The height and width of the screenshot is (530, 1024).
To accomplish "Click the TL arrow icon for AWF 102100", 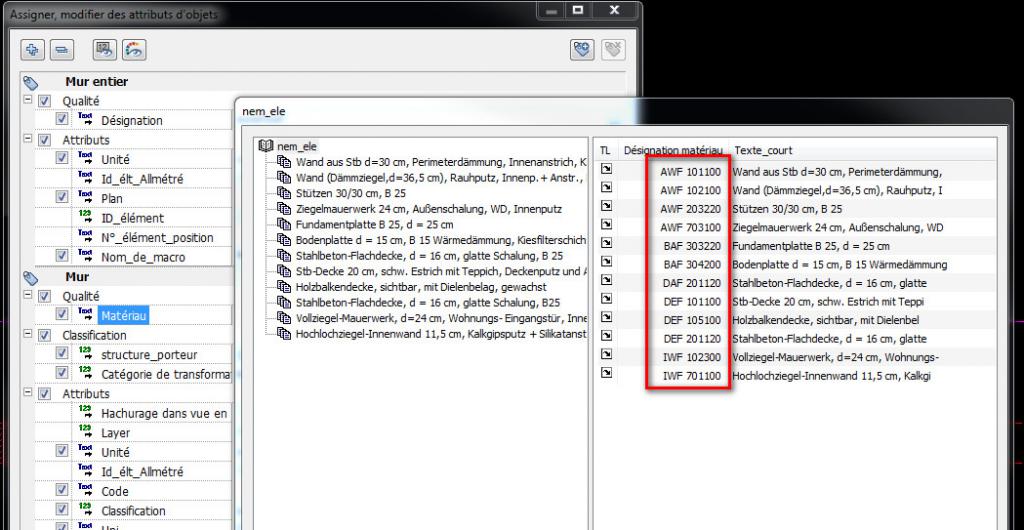I will pos(607,187).
